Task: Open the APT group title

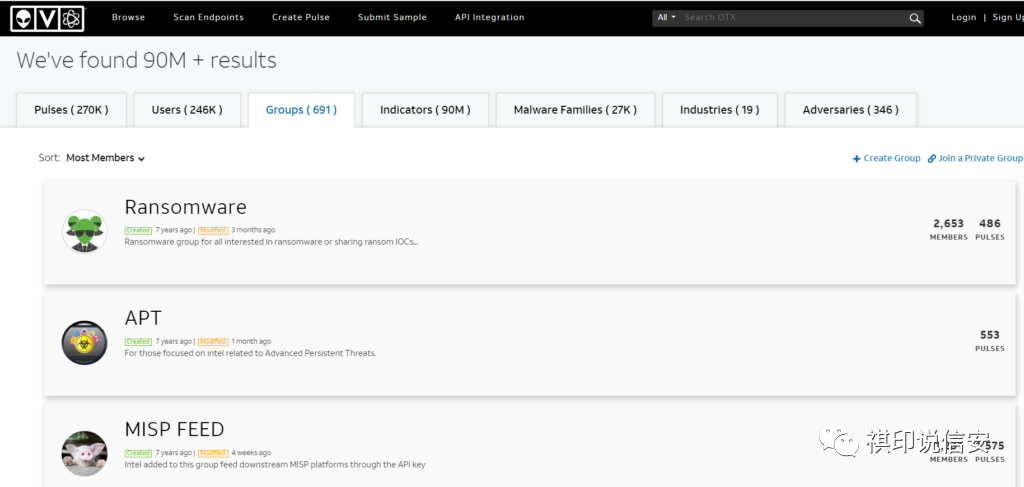Action: click(x=143, y=318)
